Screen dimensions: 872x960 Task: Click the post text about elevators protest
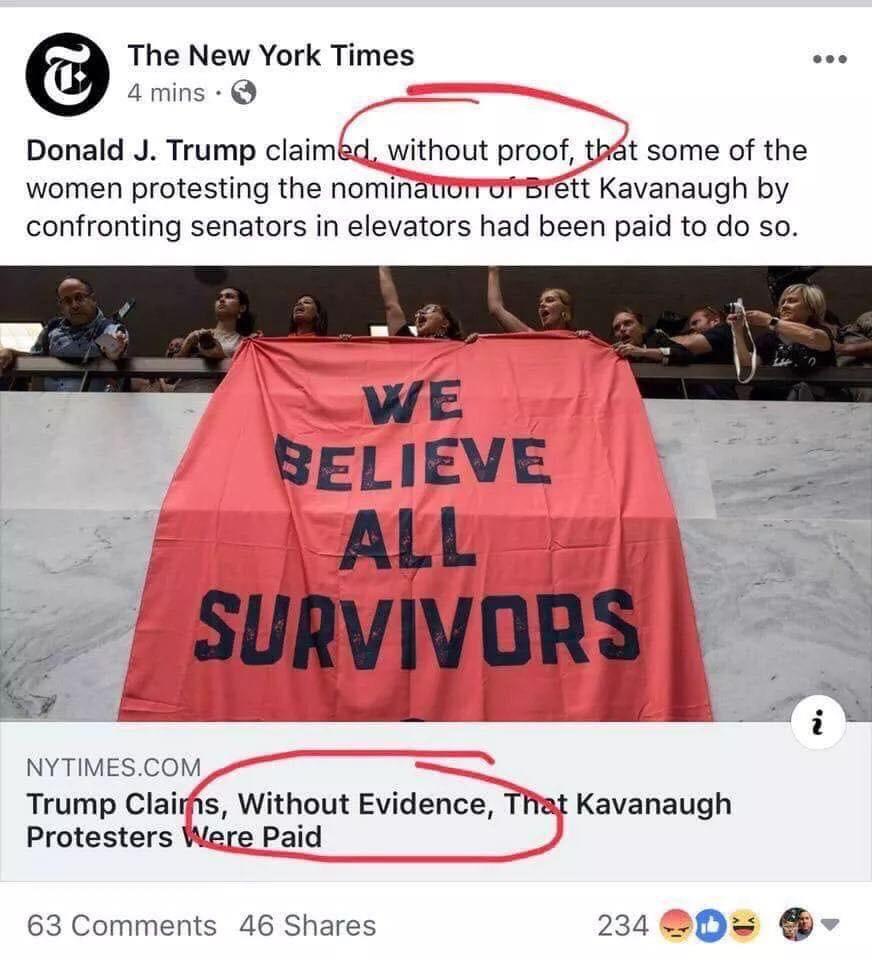[x=416, y=189]
